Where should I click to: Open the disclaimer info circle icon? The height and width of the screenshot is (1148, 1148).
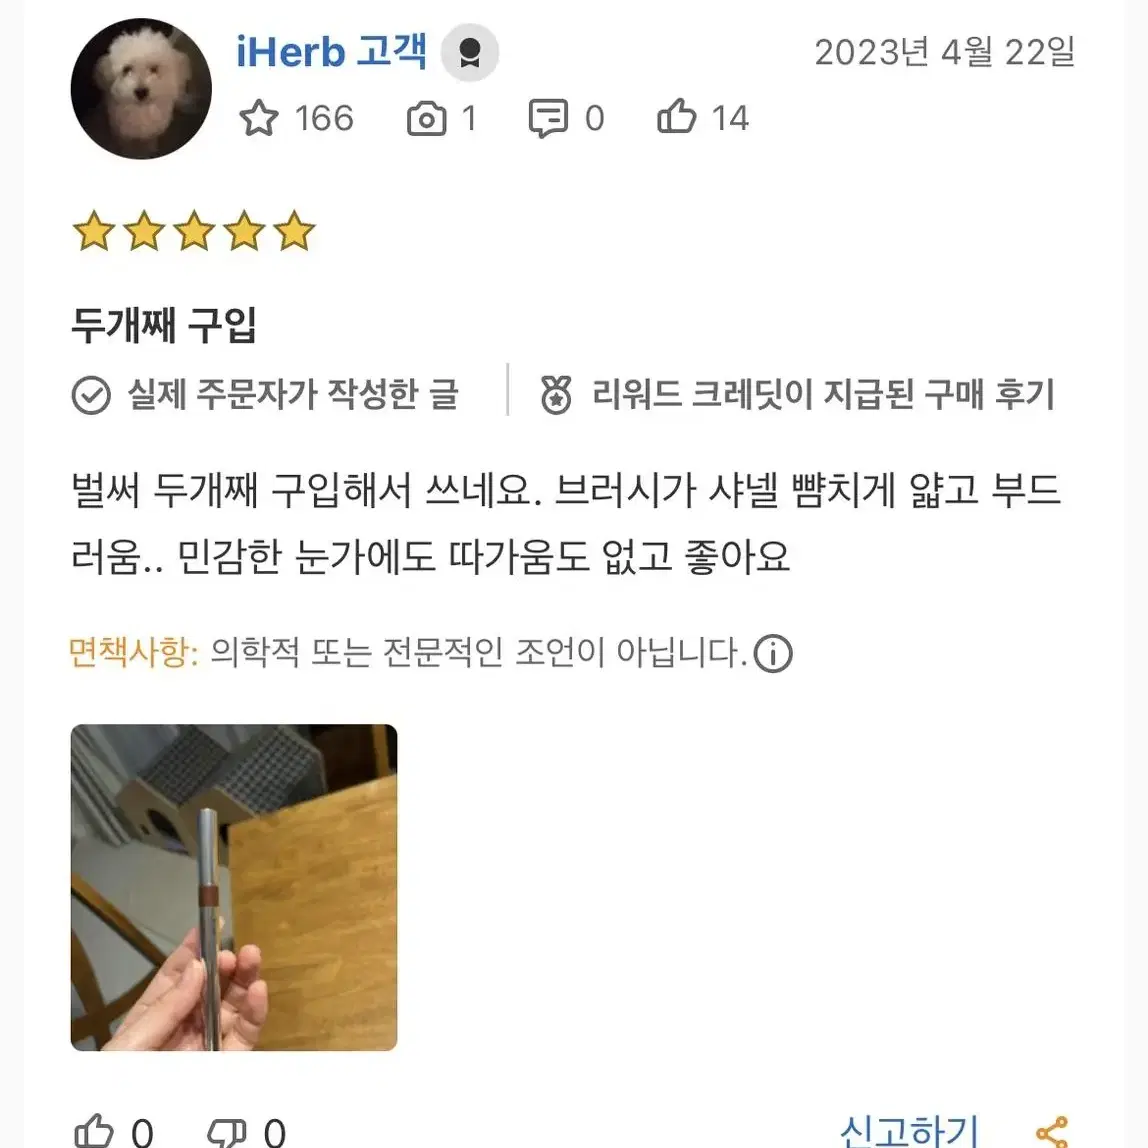click(x=773, y=653)
